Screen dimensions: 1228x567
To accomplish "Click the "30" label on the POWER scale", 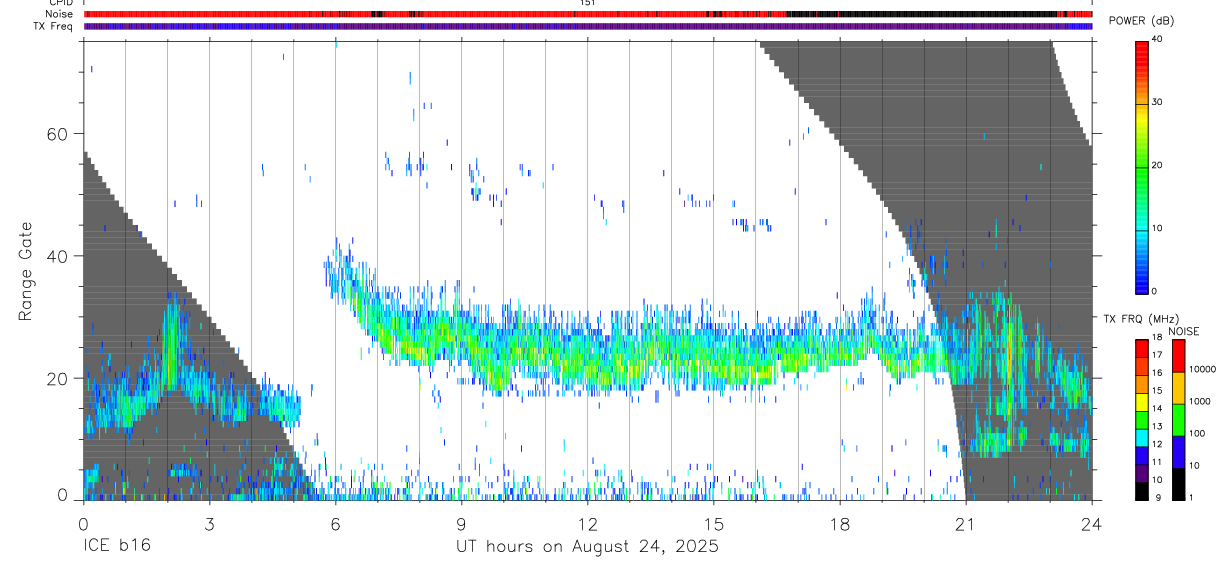I will click(1158, 103).
